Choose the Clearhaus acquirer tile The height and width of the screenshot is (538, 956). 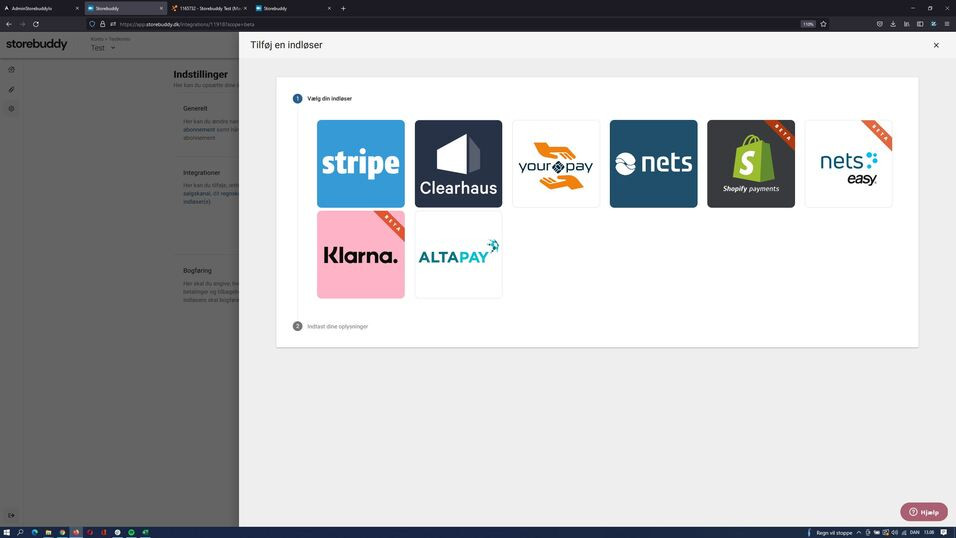tap(458, 164)
